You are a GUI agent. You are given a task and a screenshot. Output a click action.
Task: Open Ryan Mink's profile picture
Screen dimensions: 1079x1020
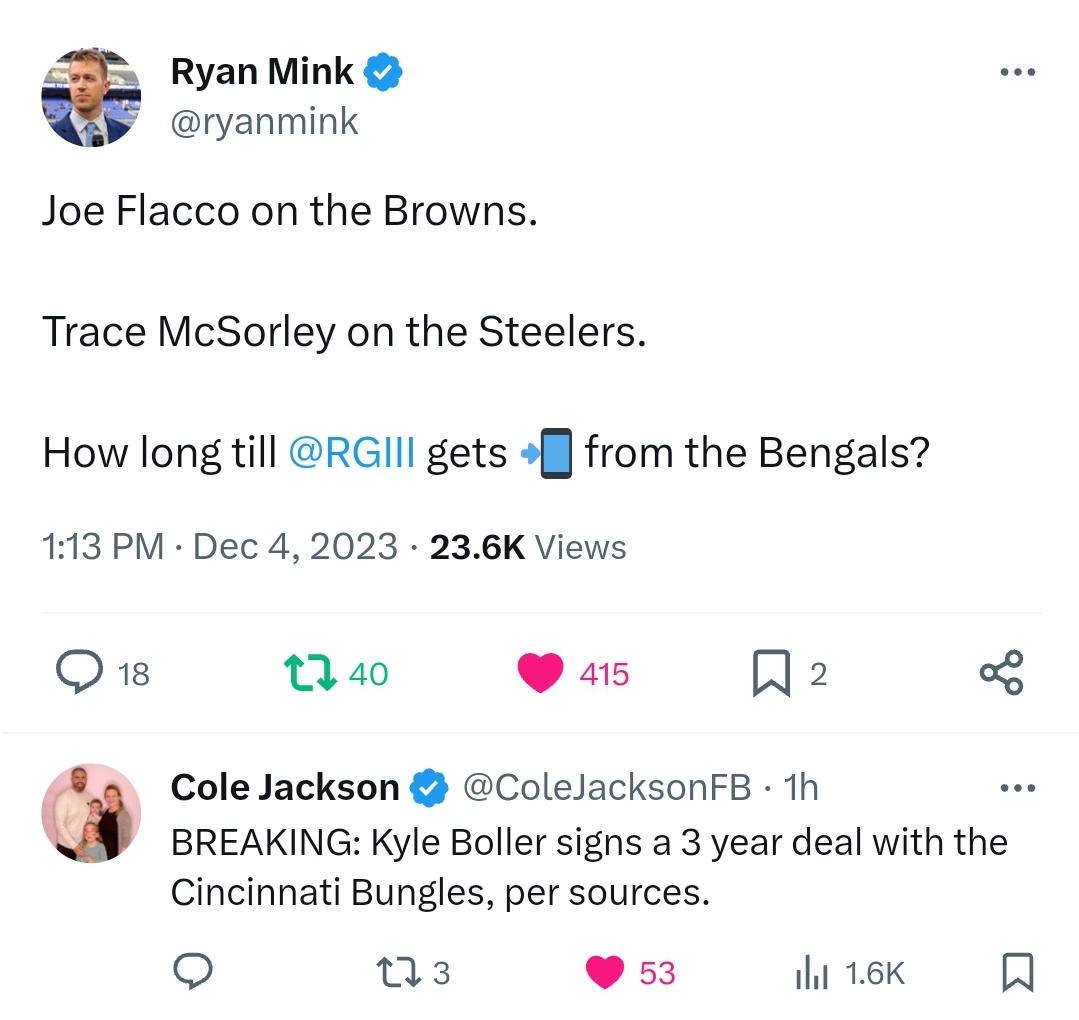[x=92, y=97]
